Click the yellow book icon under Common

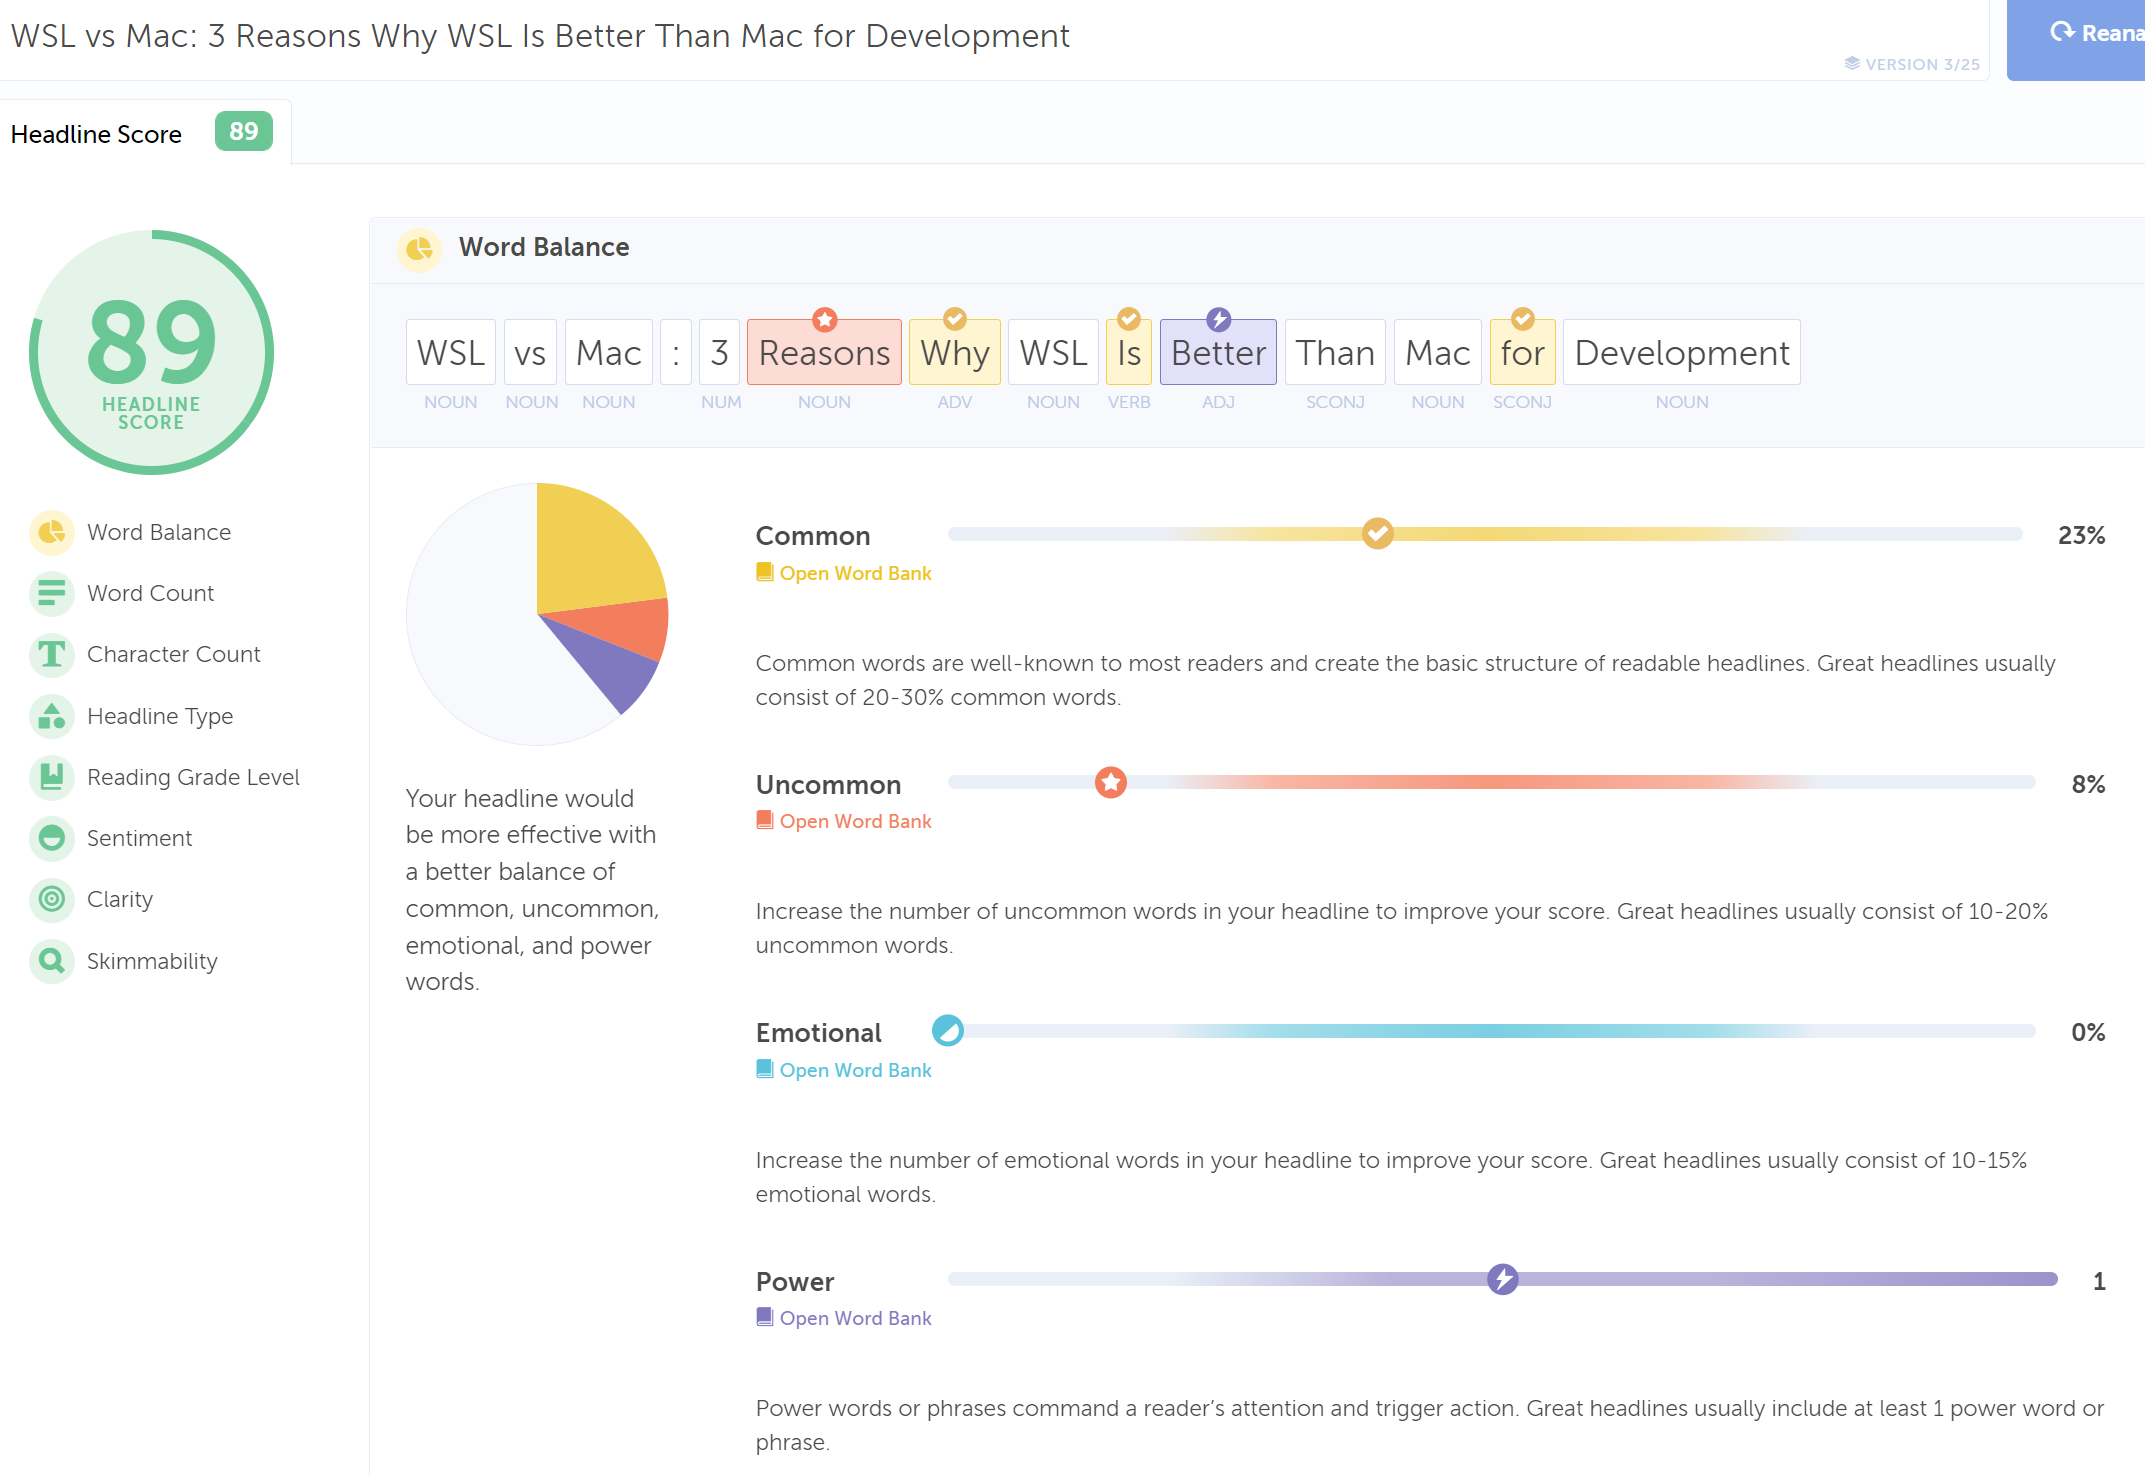(765, 572)
